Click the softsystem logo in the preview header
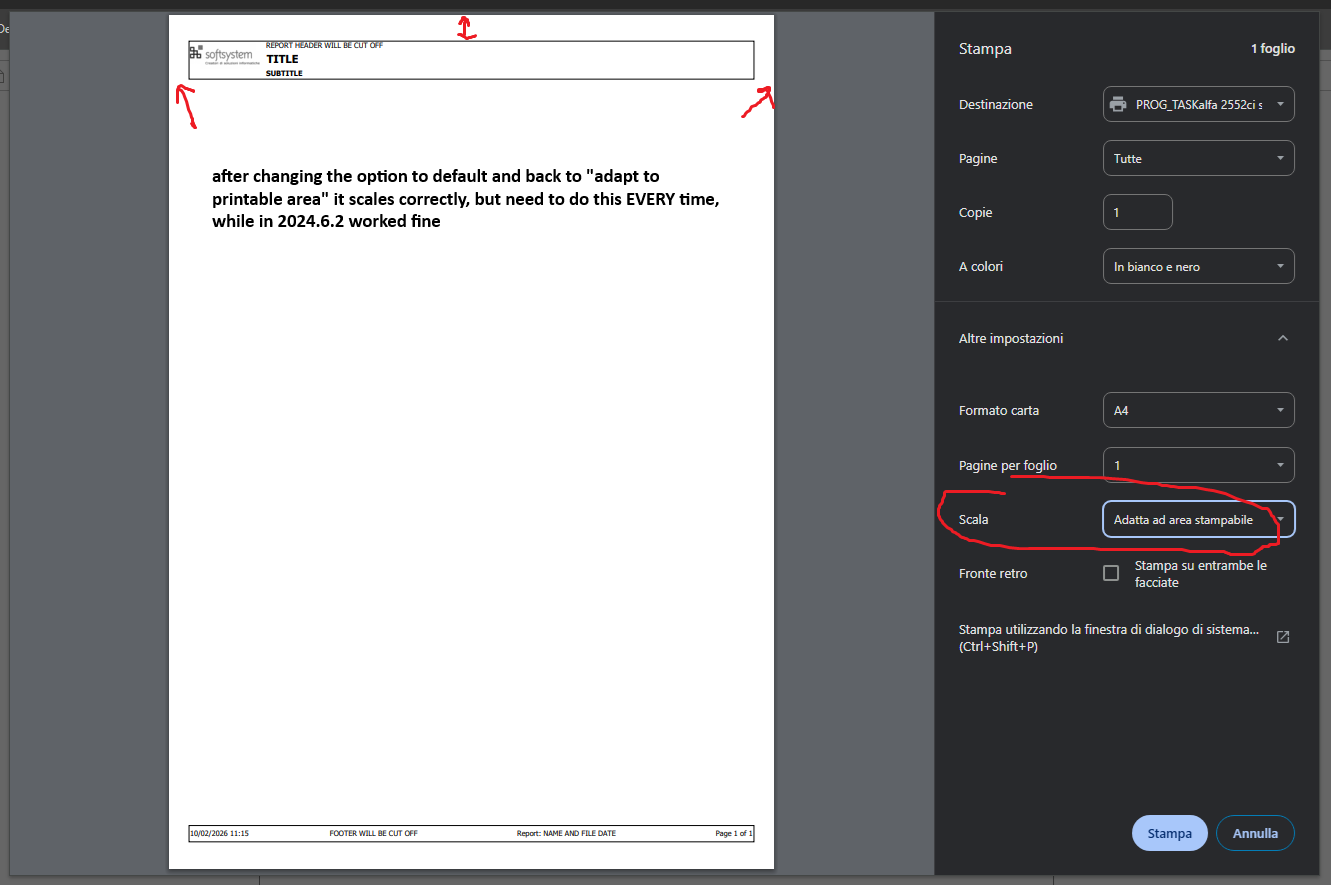The image size is (1331, 885). 221,57
